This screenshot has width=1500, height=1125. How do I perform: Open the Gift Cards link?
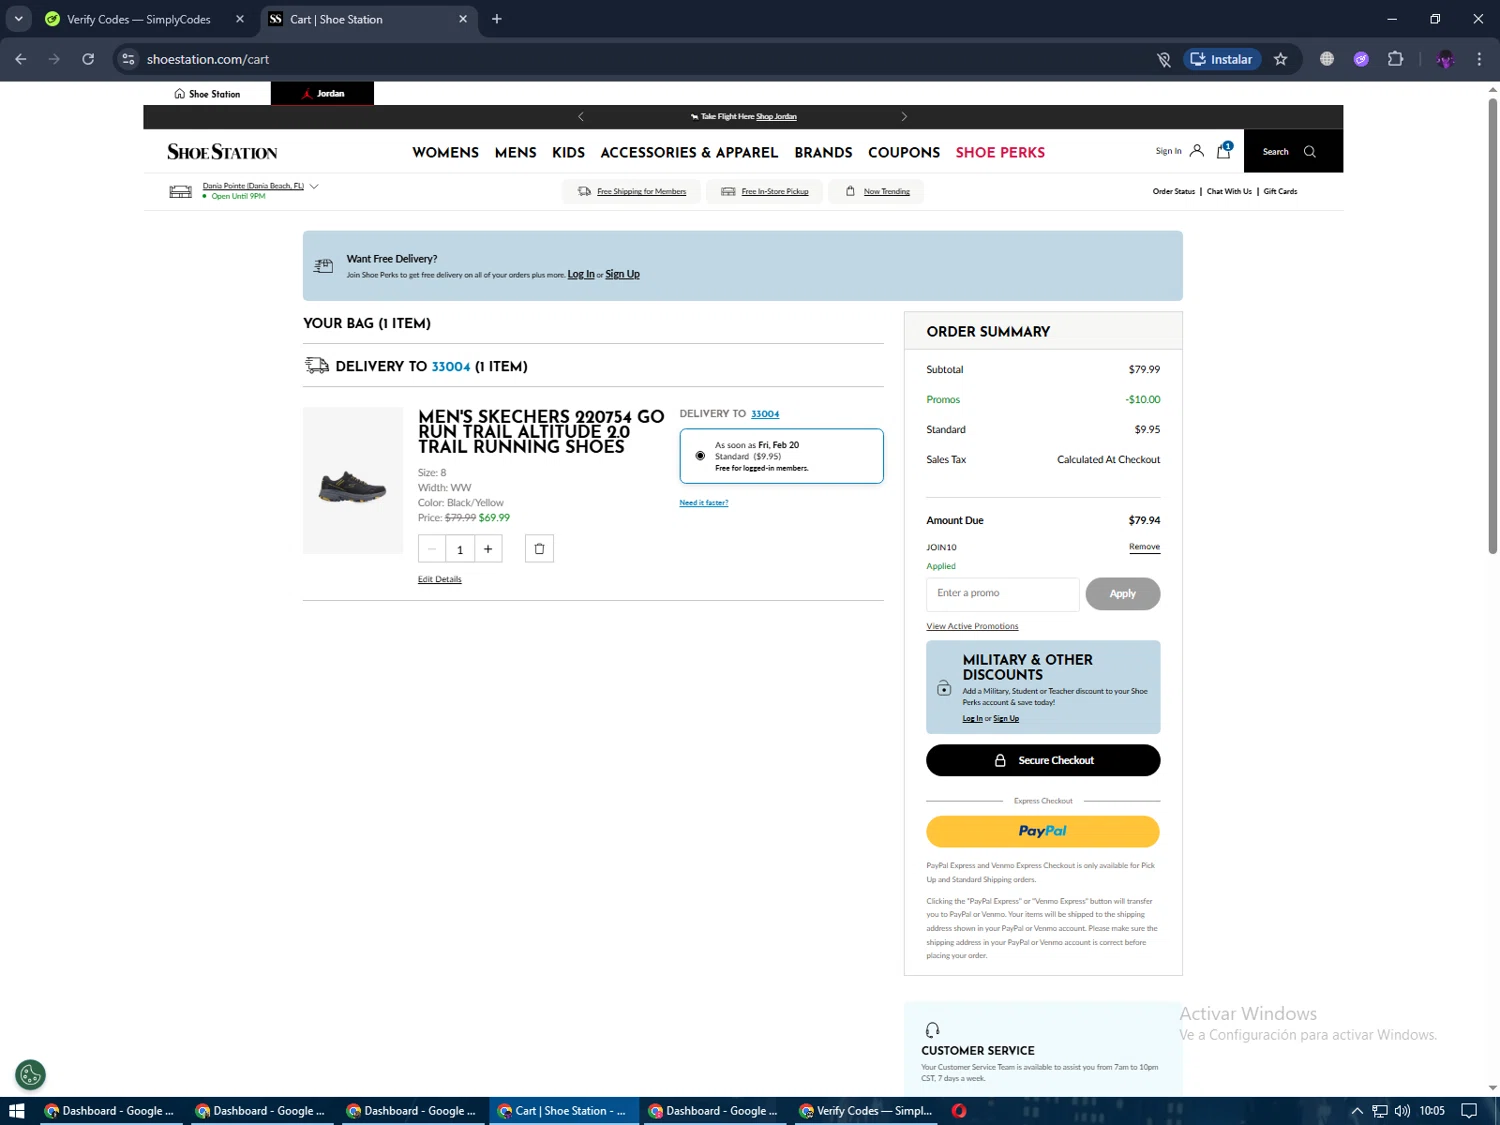pyautogui.click(x=1280, y=191)
